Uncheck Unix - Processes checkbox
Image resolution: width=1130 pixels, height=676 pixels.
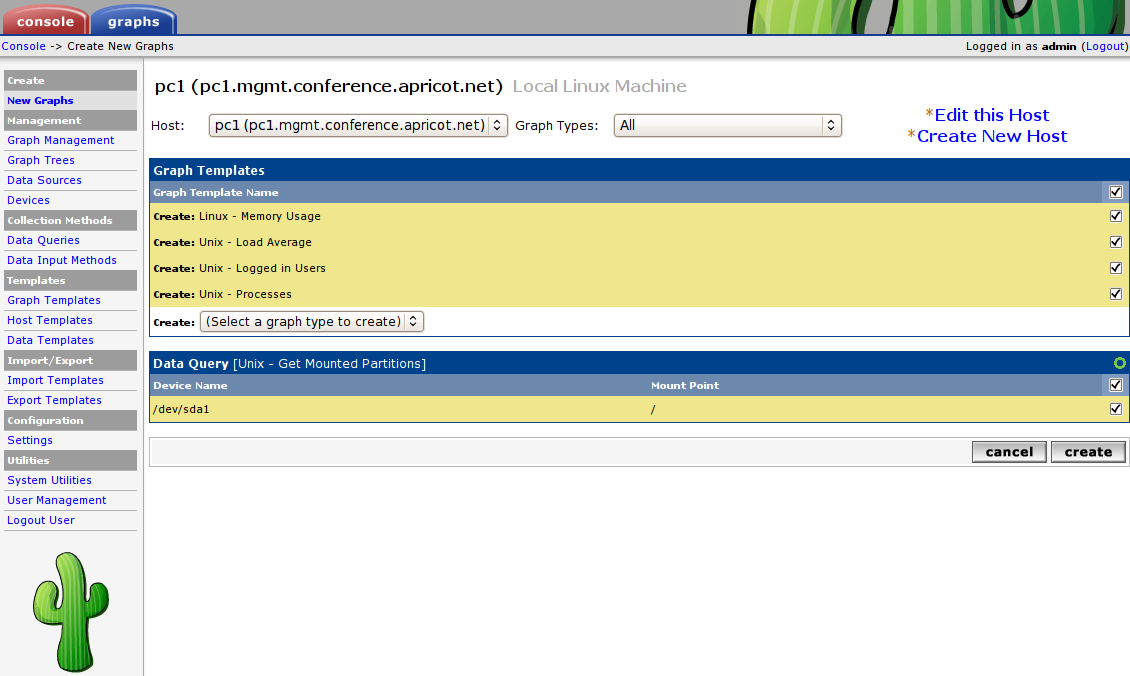(1115, 294)
